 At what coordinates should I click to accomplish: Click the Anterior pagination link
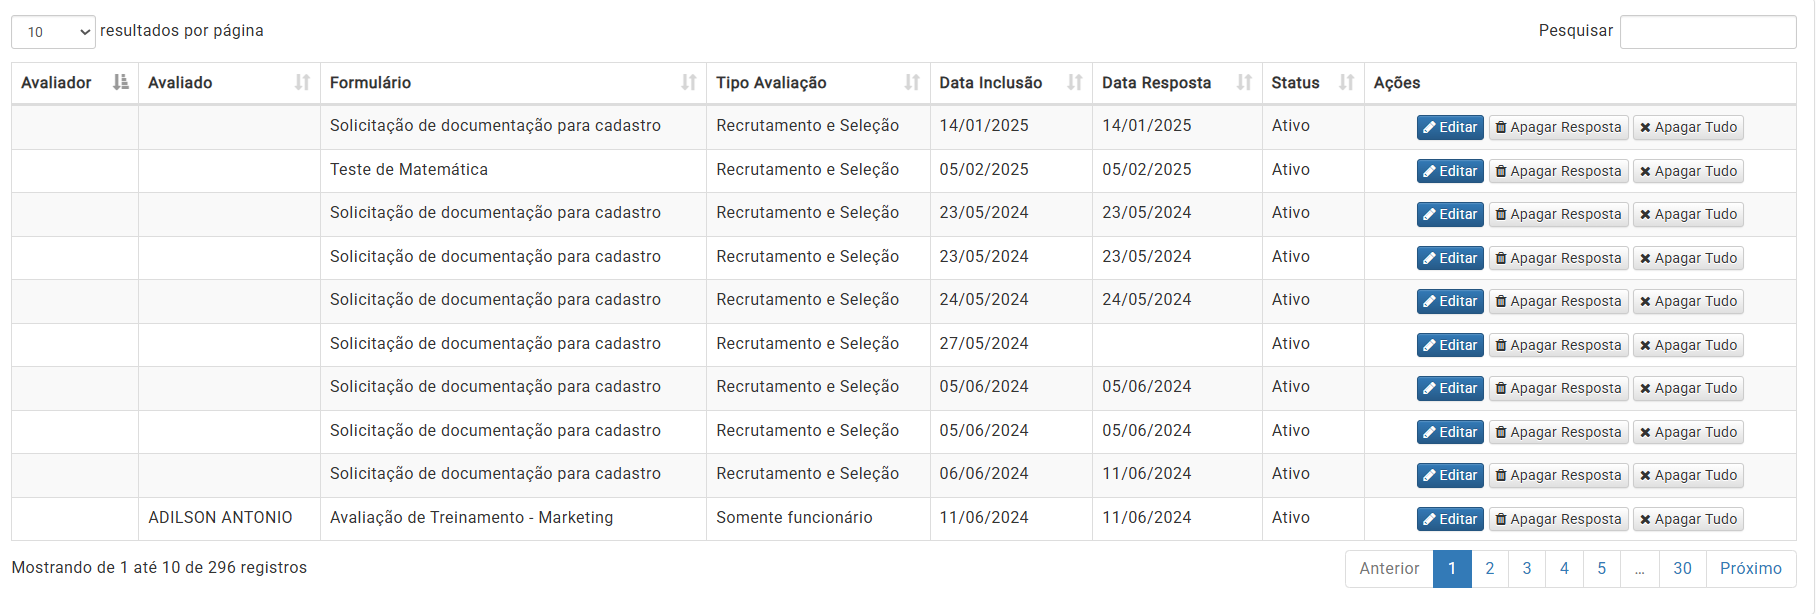click(1389, 569)
